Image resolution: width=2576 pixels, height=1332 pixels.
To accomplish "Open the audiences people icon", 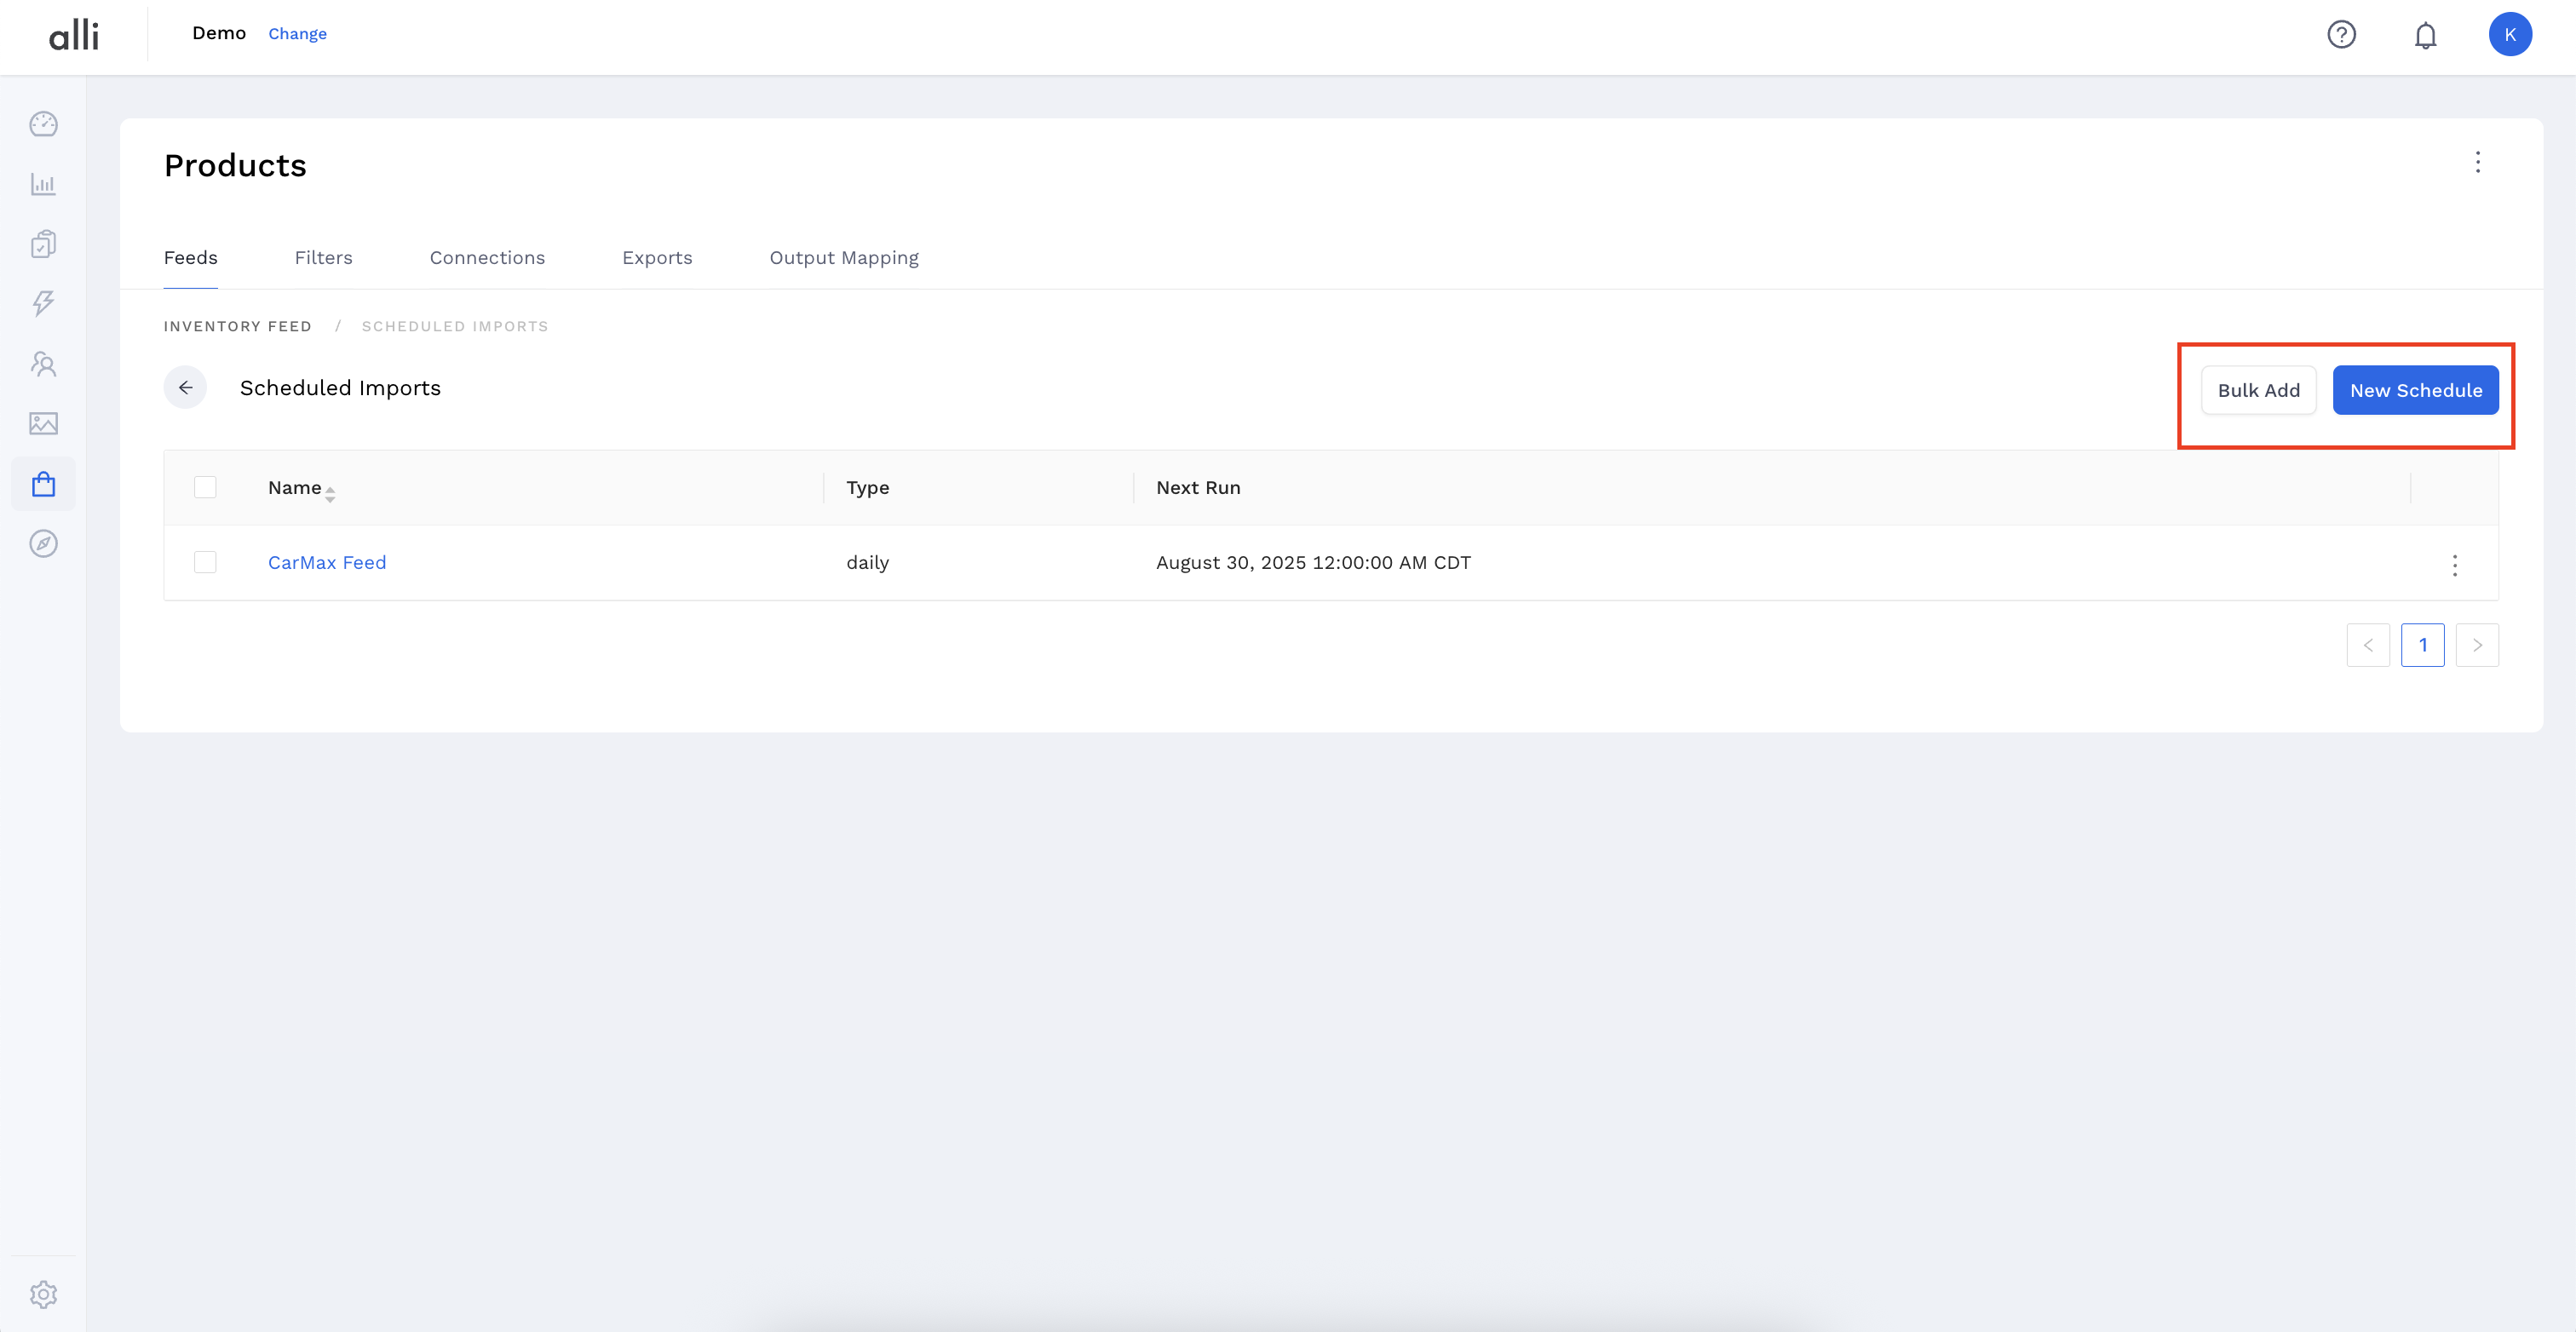I will [x=43, y=364].
